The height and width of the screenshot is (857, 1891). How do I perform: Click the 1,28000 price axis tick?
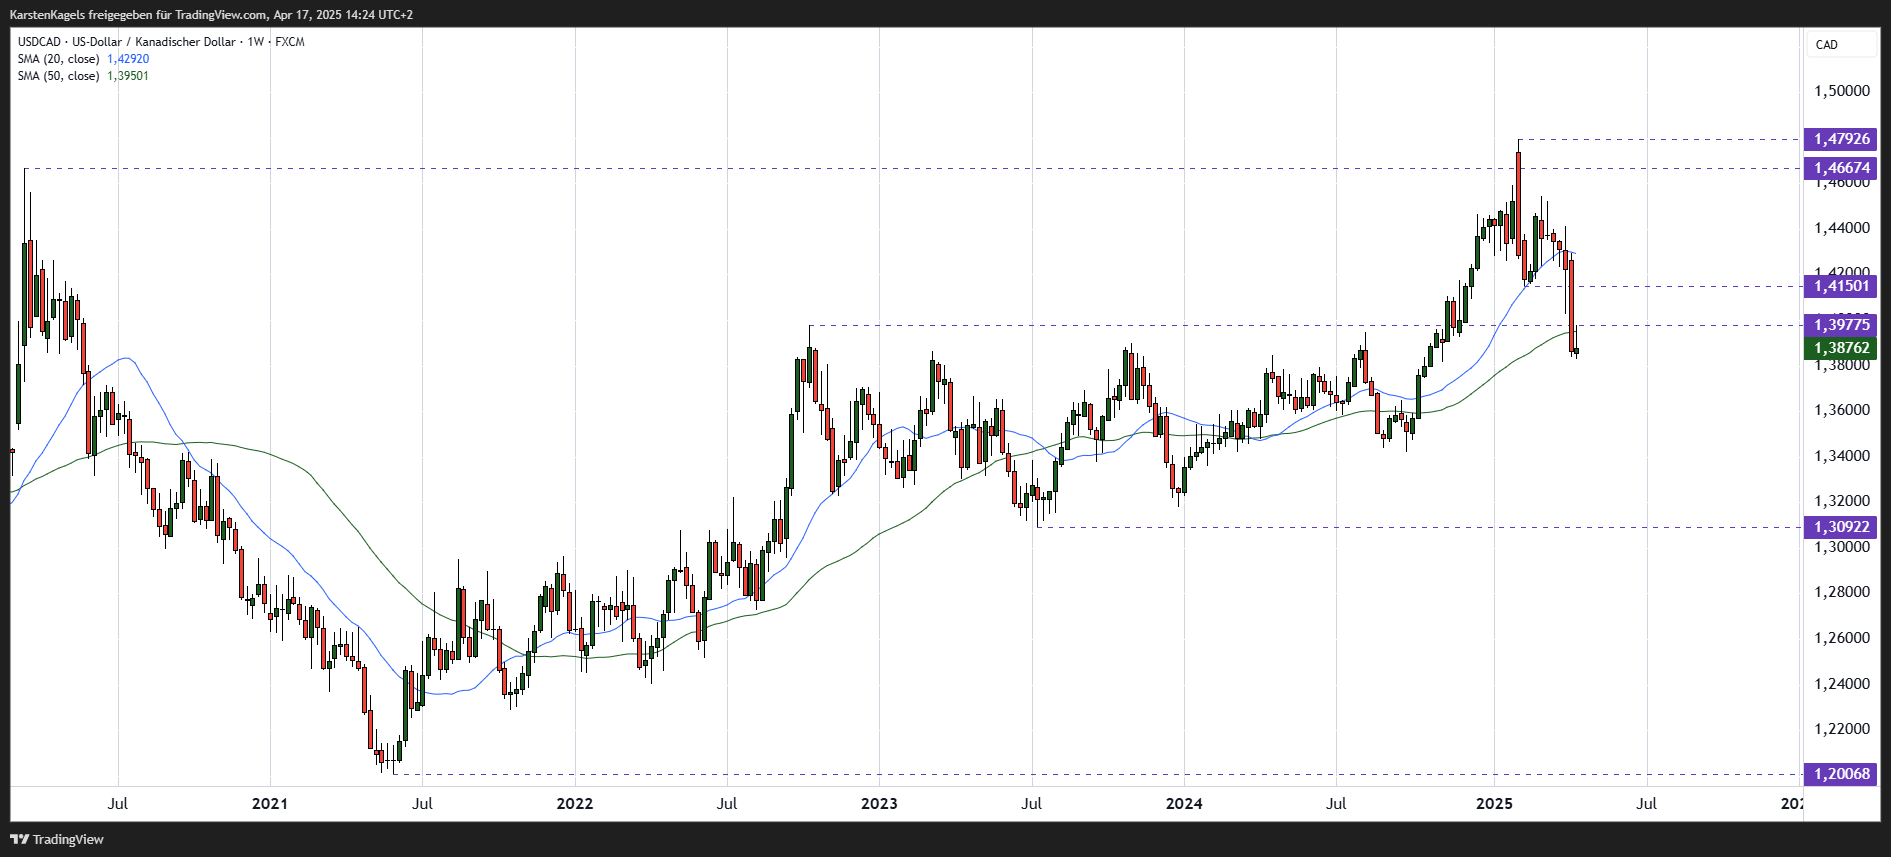[x=1842, y=592]
